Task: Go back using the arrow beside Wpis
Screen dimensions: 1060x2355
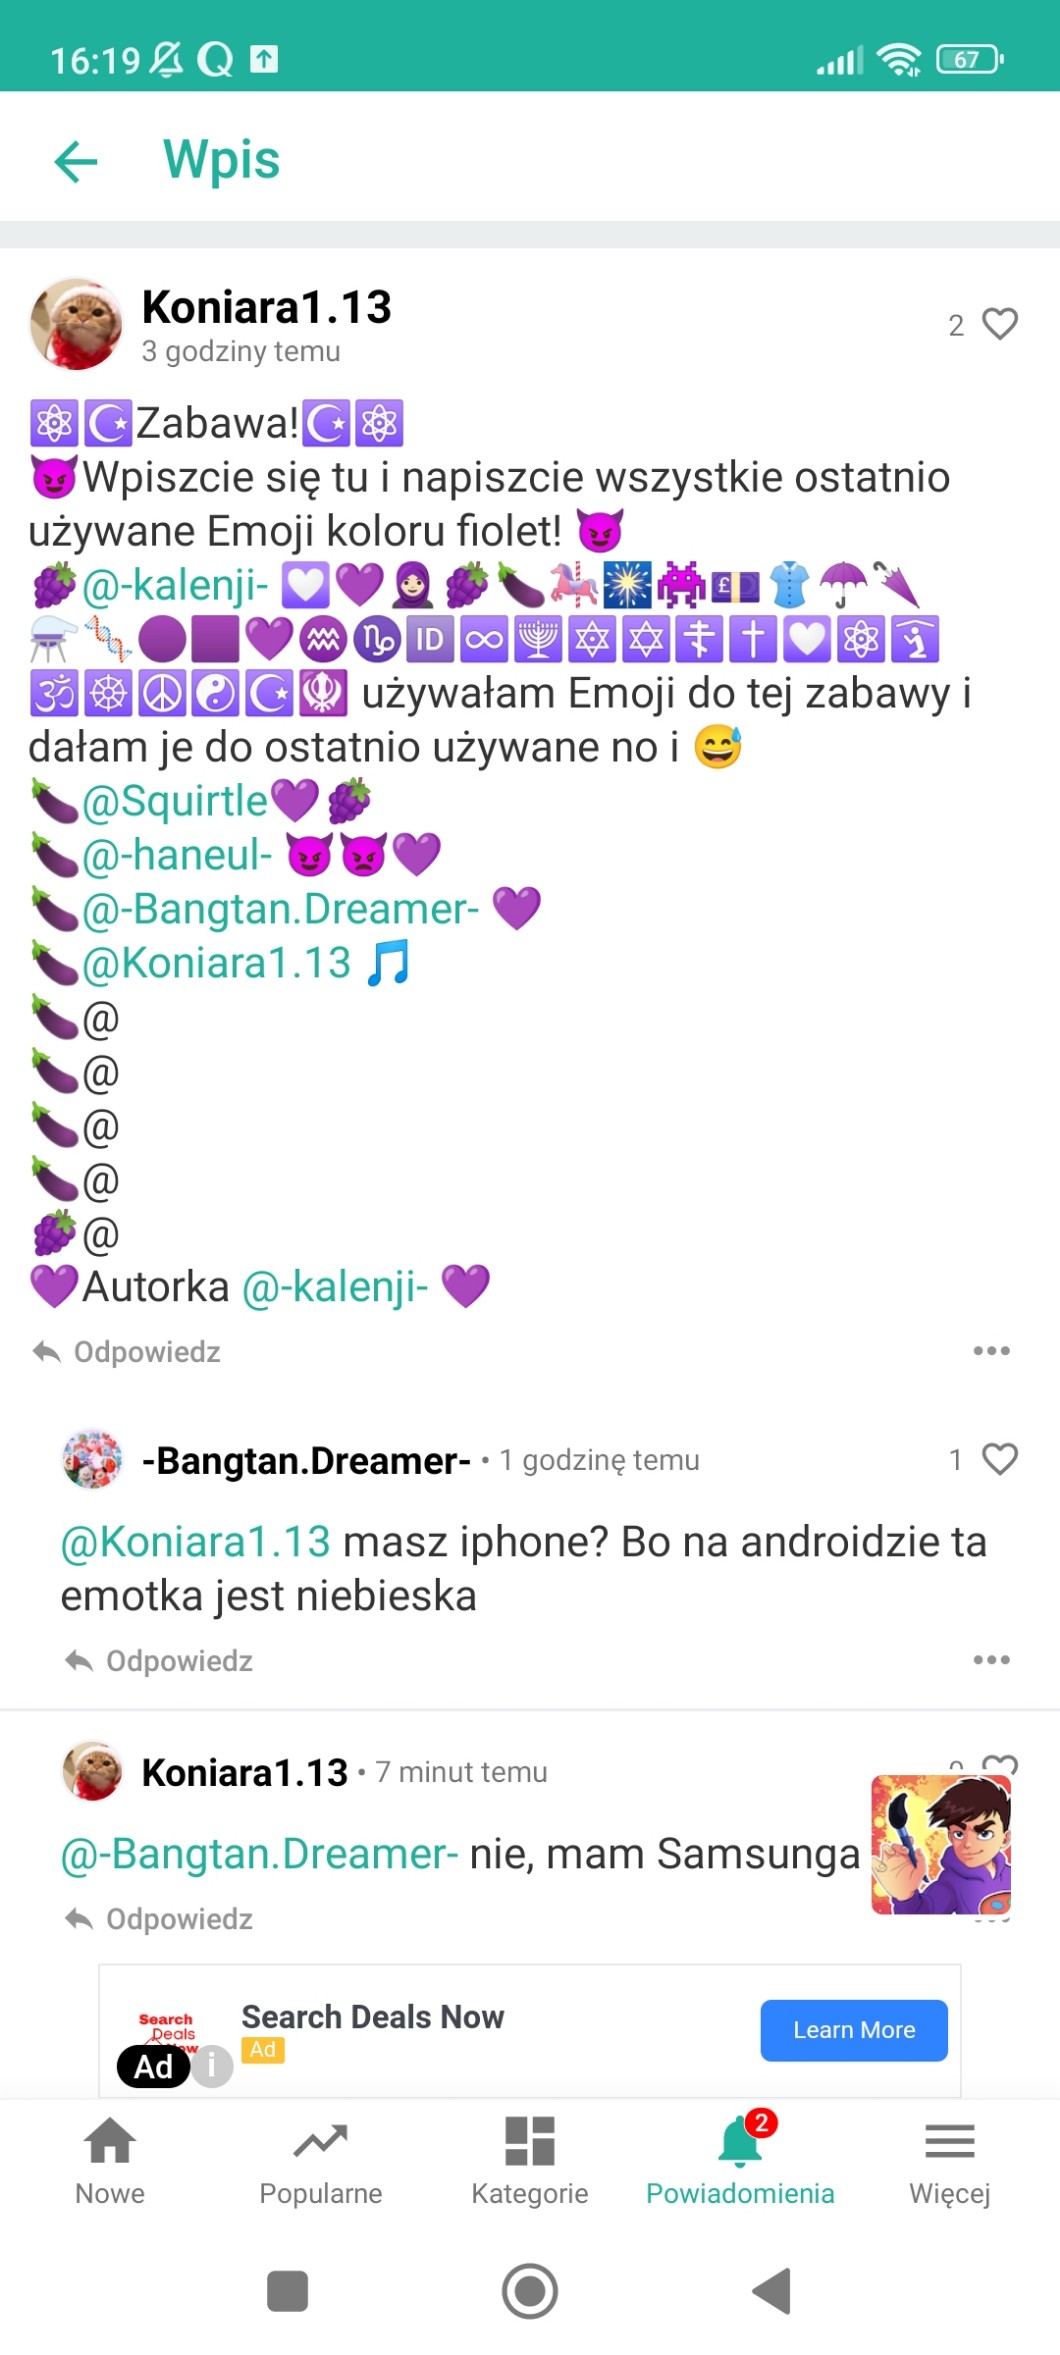Action: [x=76, y=161]
